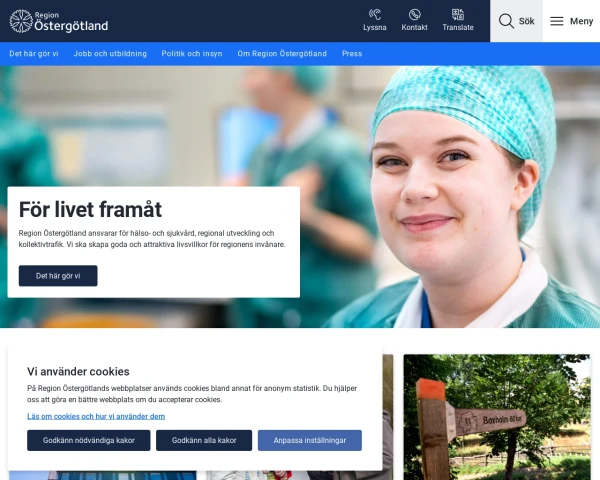600x480 pixels.
Task: Open the Translate language icon
Action: tap(458, 20)
